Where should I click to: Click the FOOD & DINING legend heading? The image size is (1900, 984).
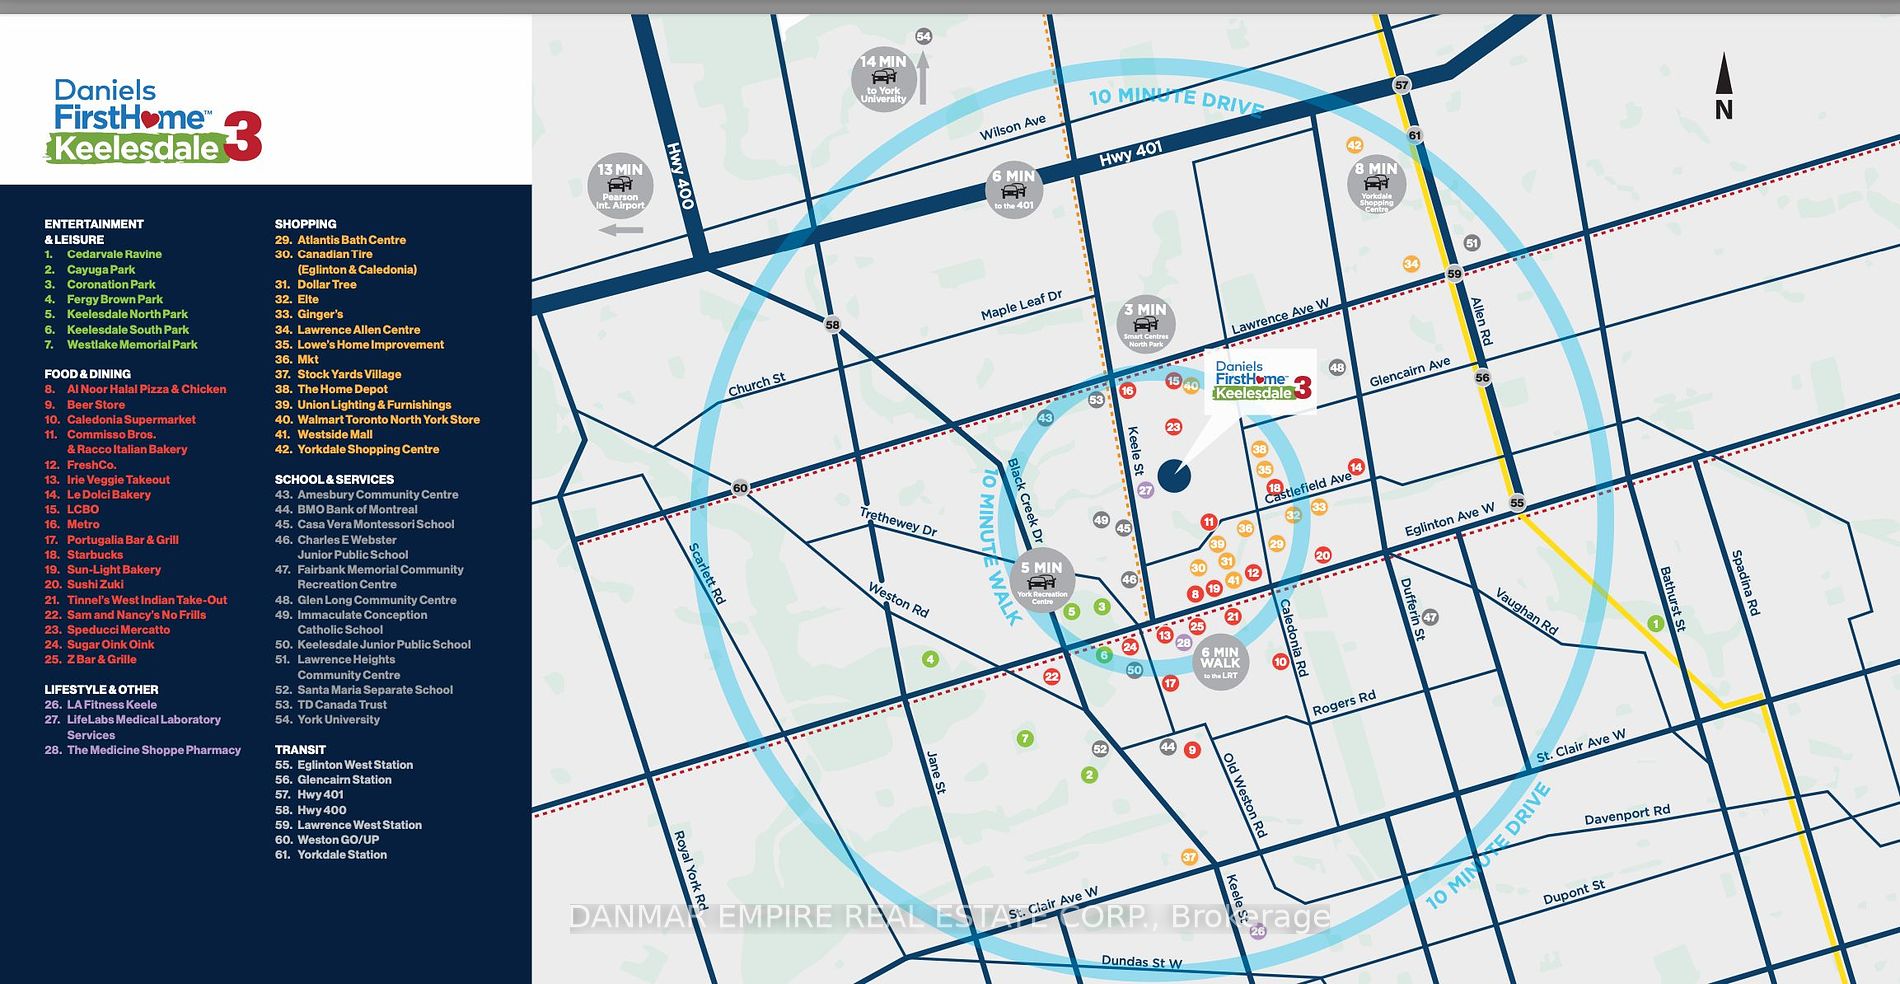click(x=87, y=374)
